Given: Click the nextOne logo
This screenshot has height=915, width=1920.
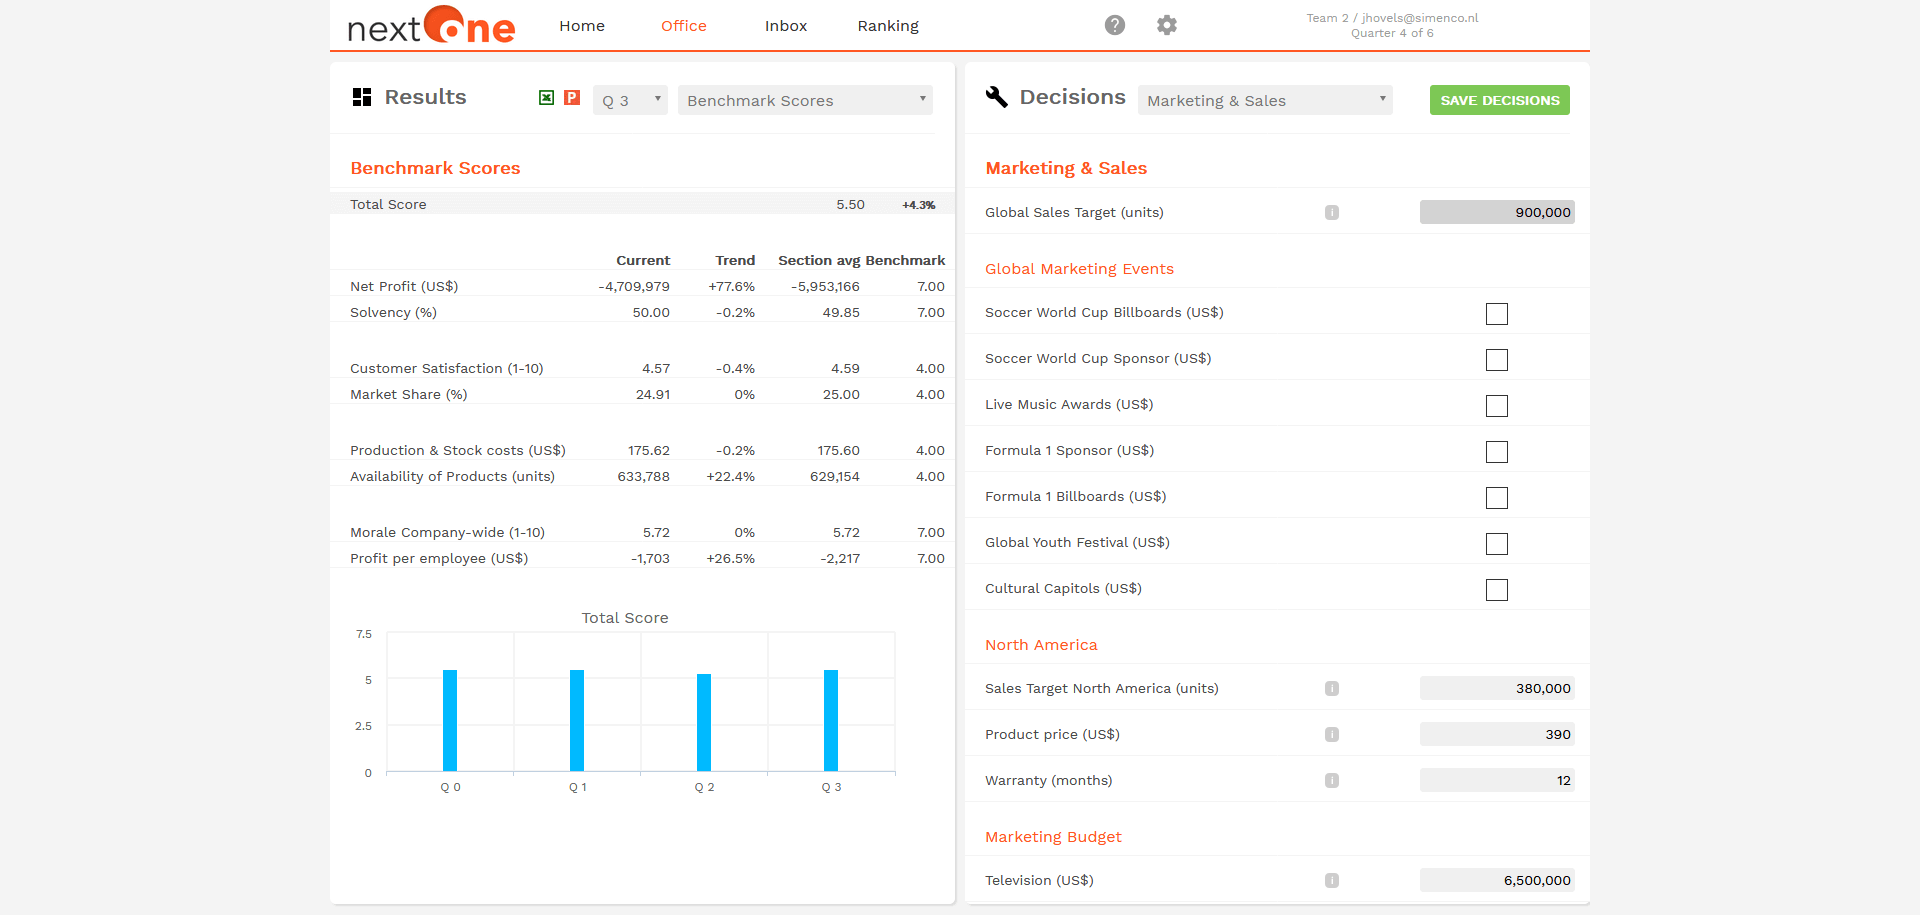Looking at the screenshot, I should [431, 26].
